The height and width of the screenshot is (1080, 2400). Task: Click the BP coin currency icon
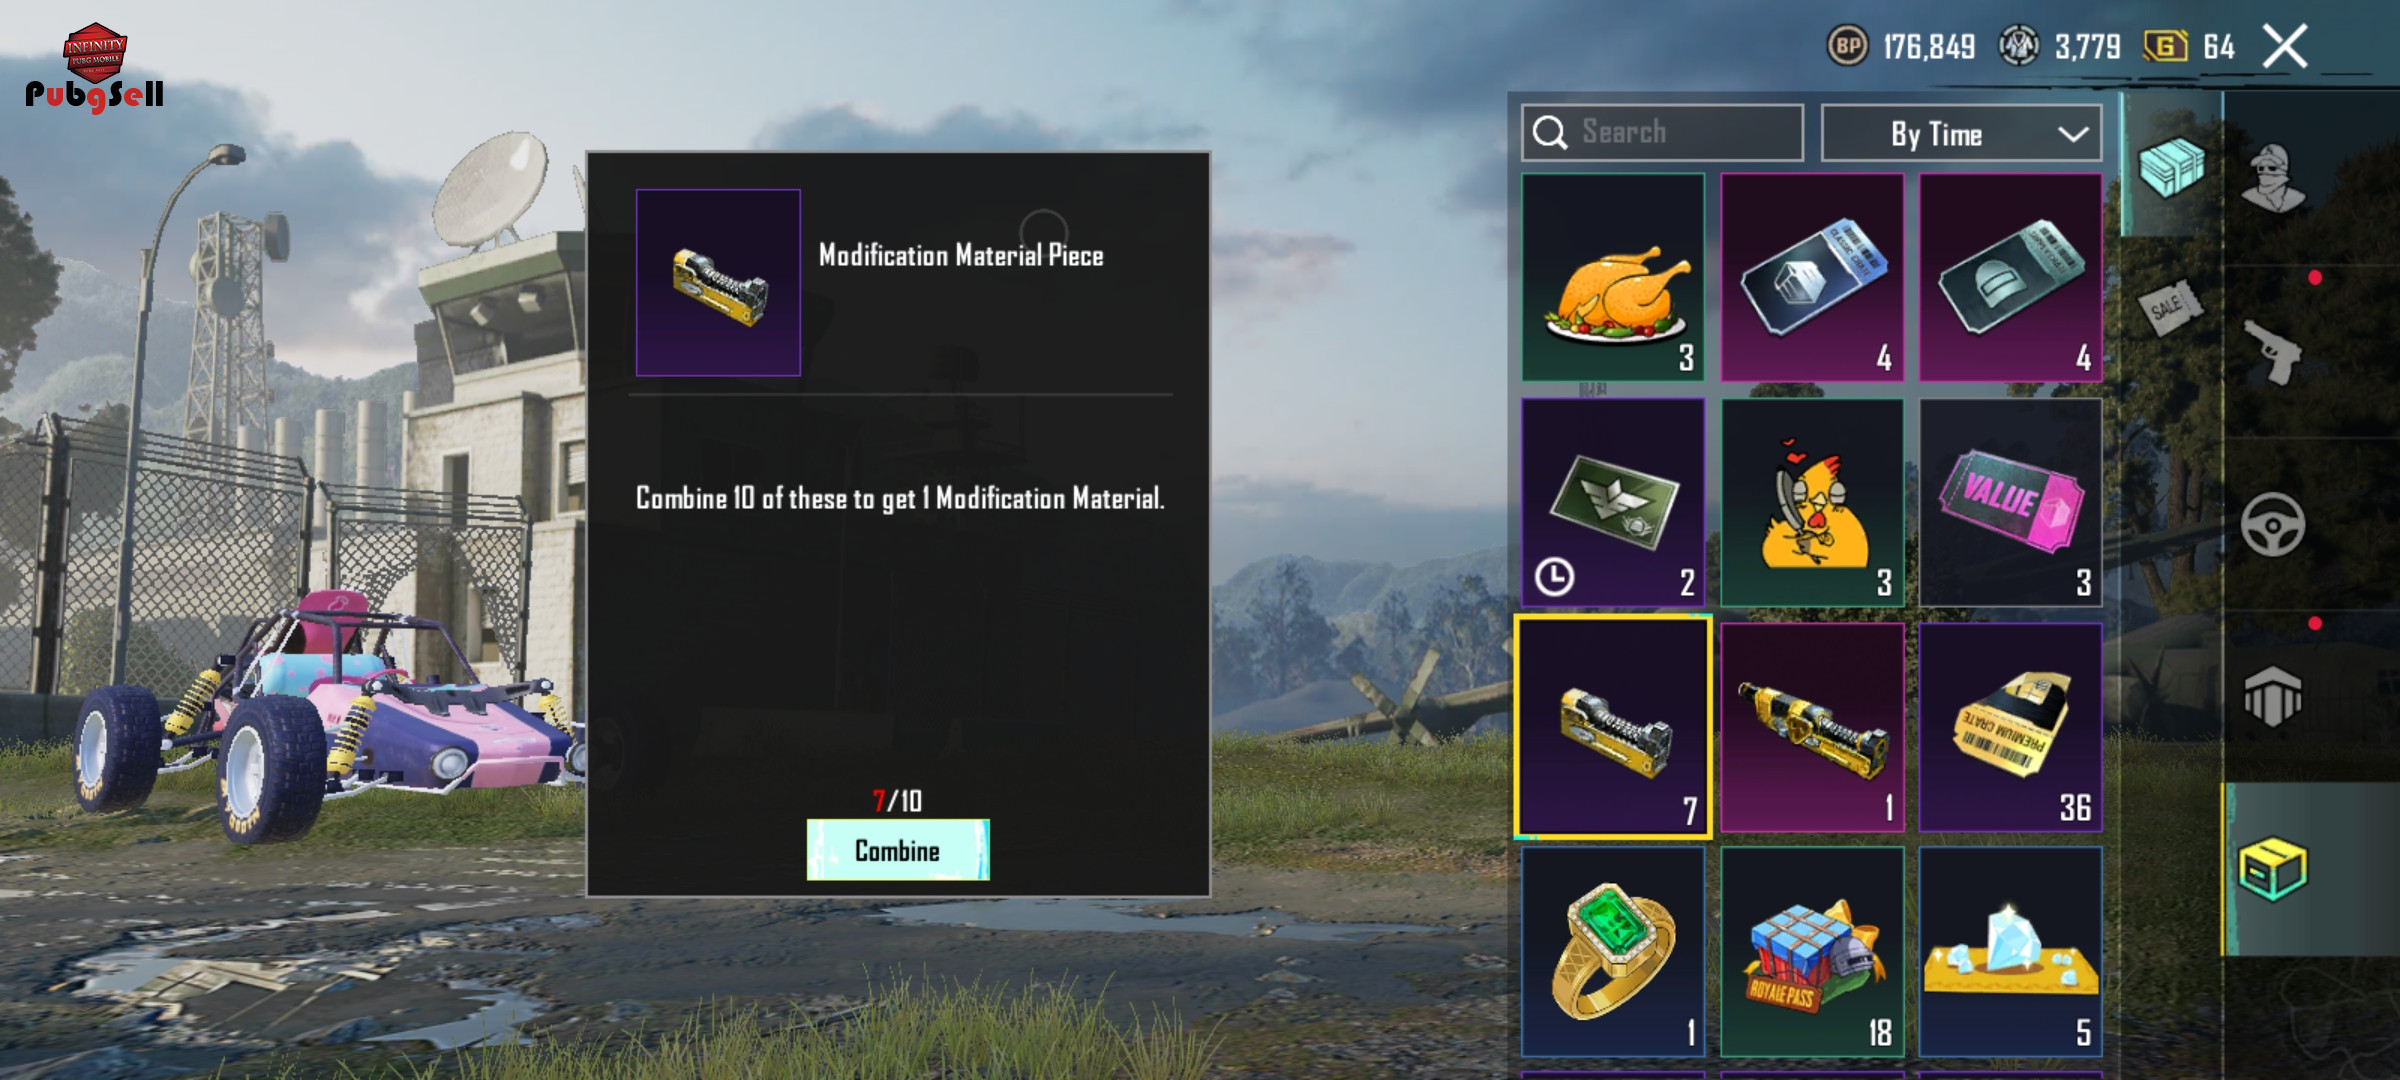tap(1847, 46)
